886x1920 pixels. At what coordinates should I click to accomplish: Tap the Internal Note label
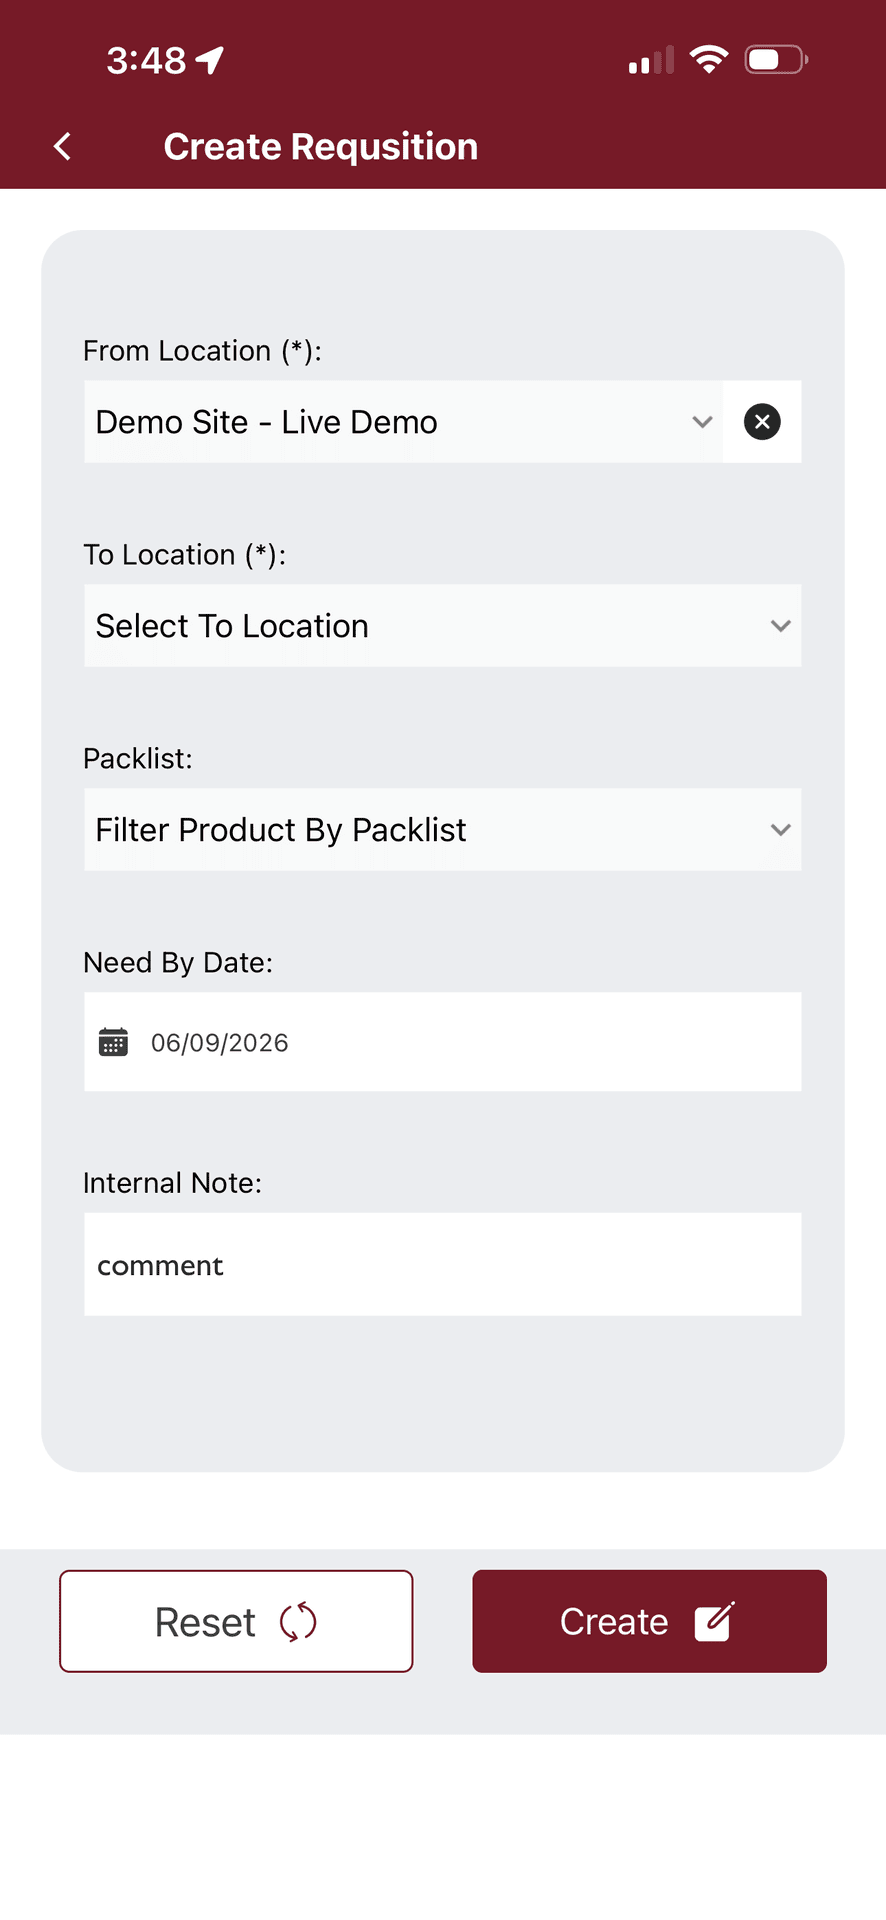tap(172, 1183)
